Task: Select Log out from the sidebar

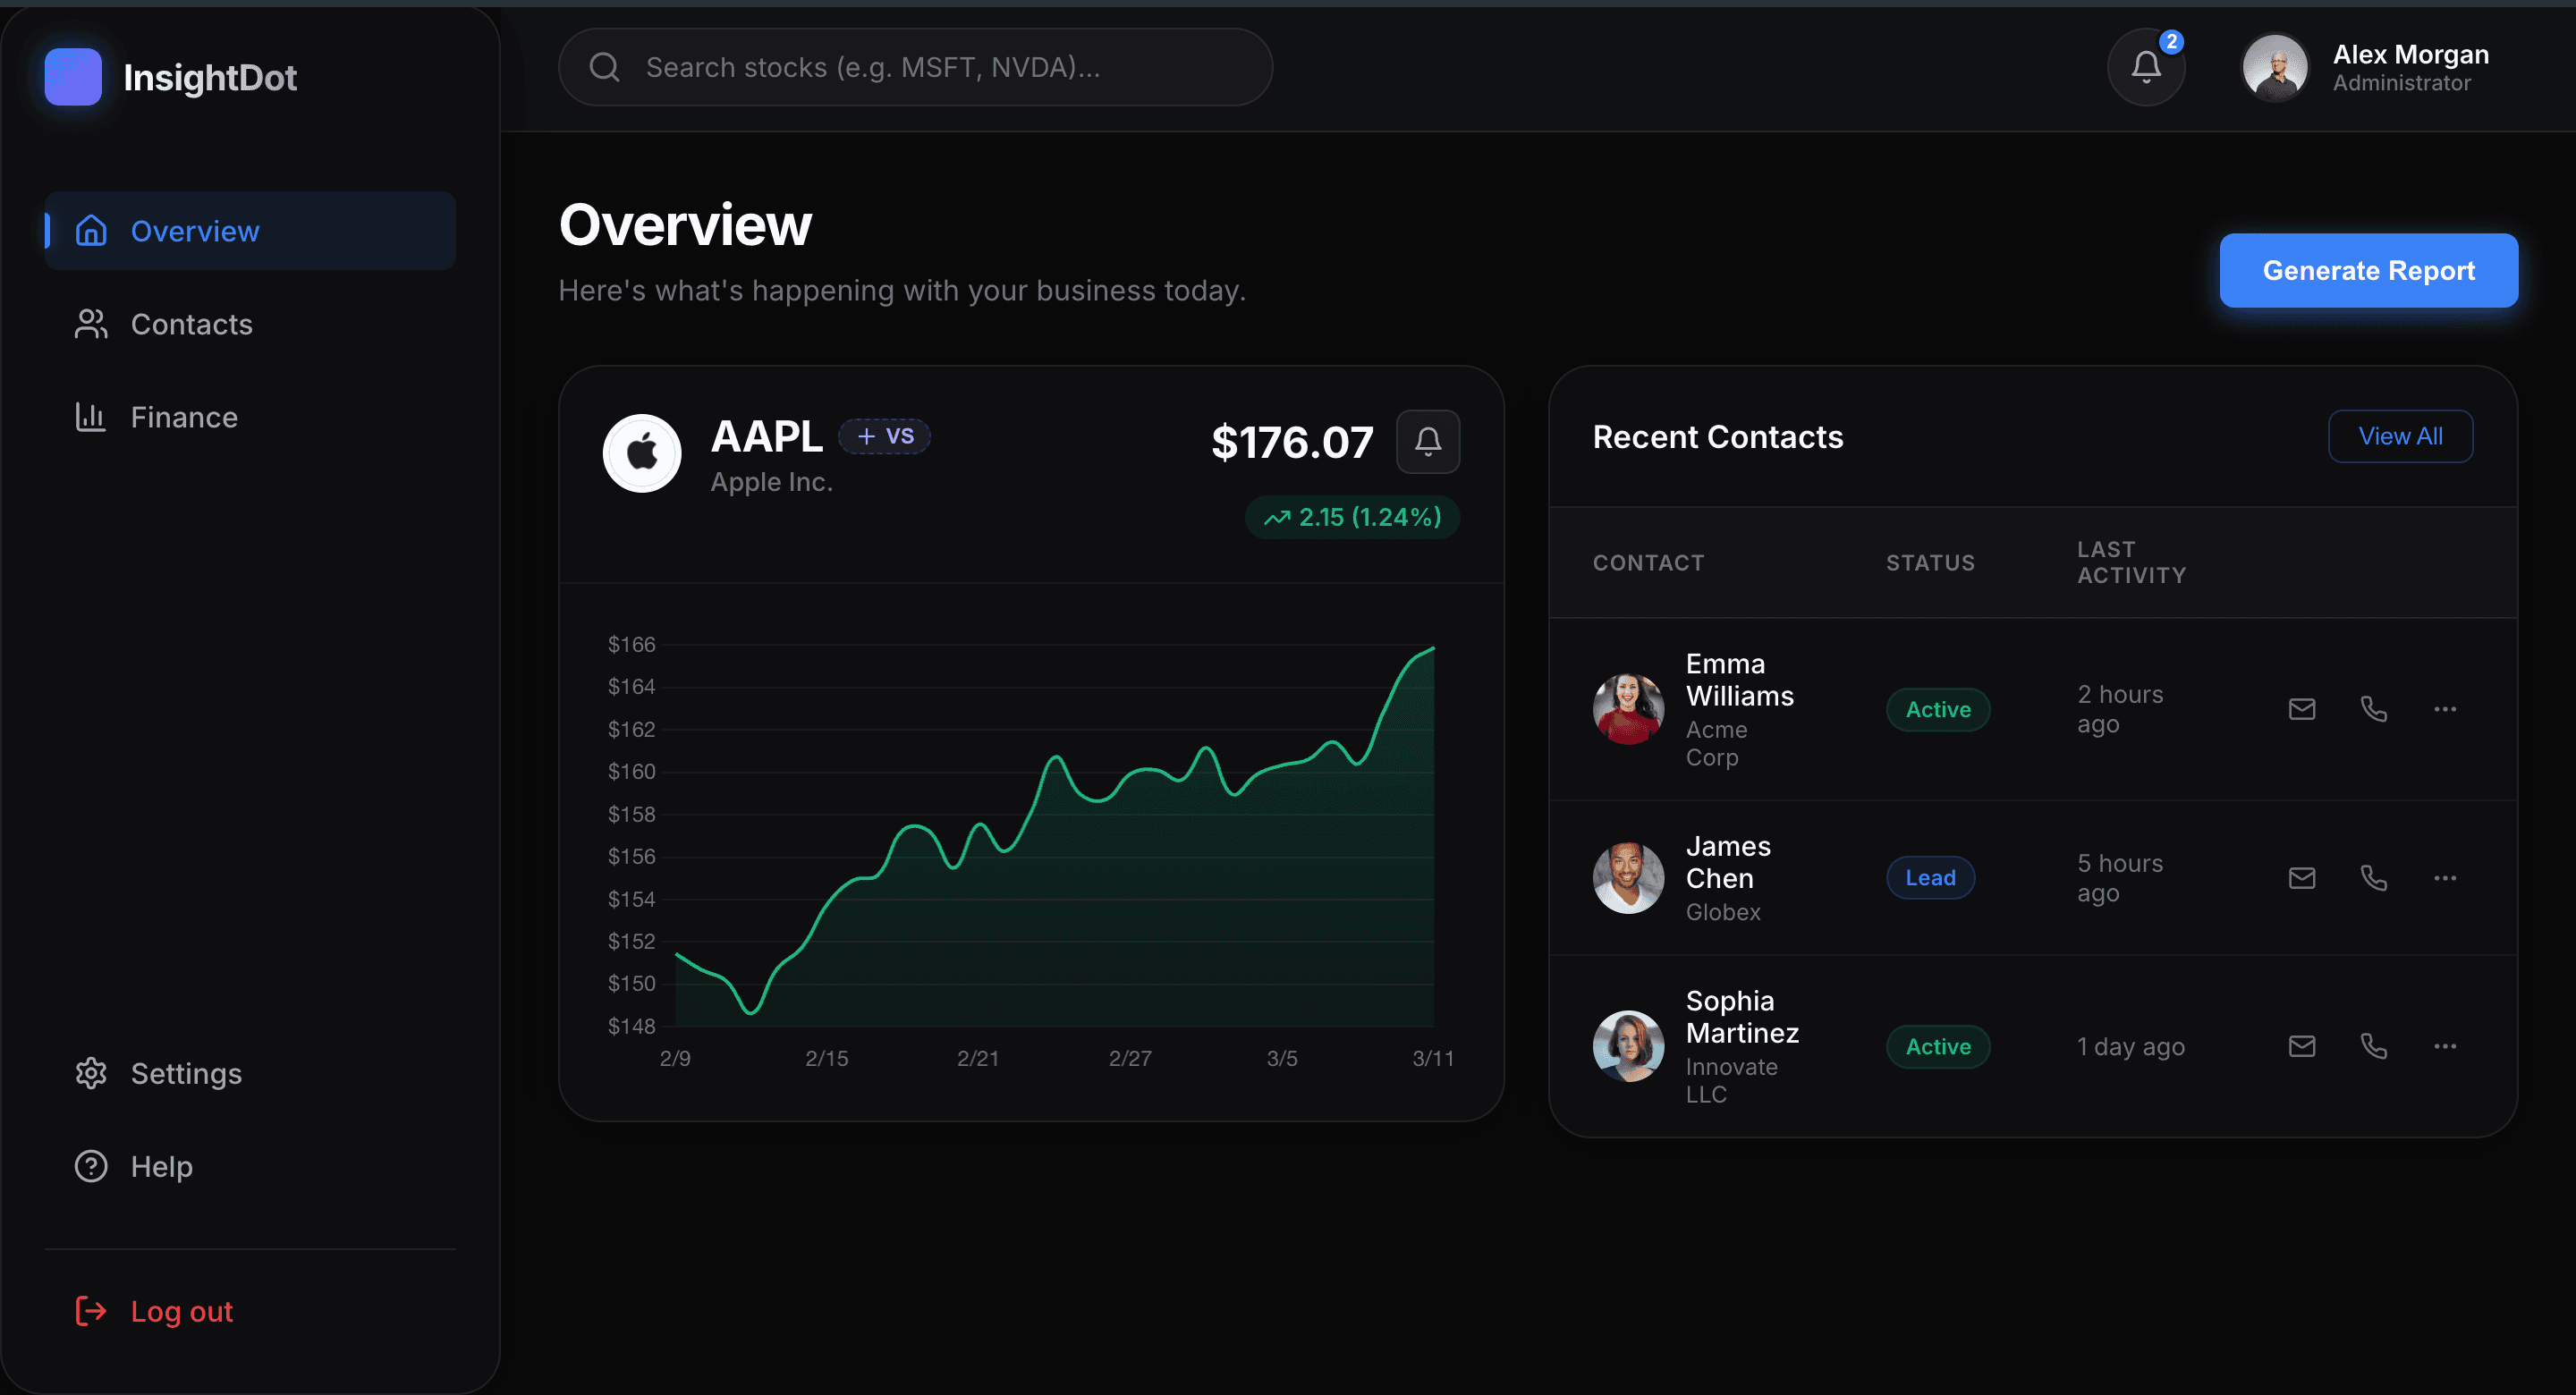Action: (x=180, y=1310)
